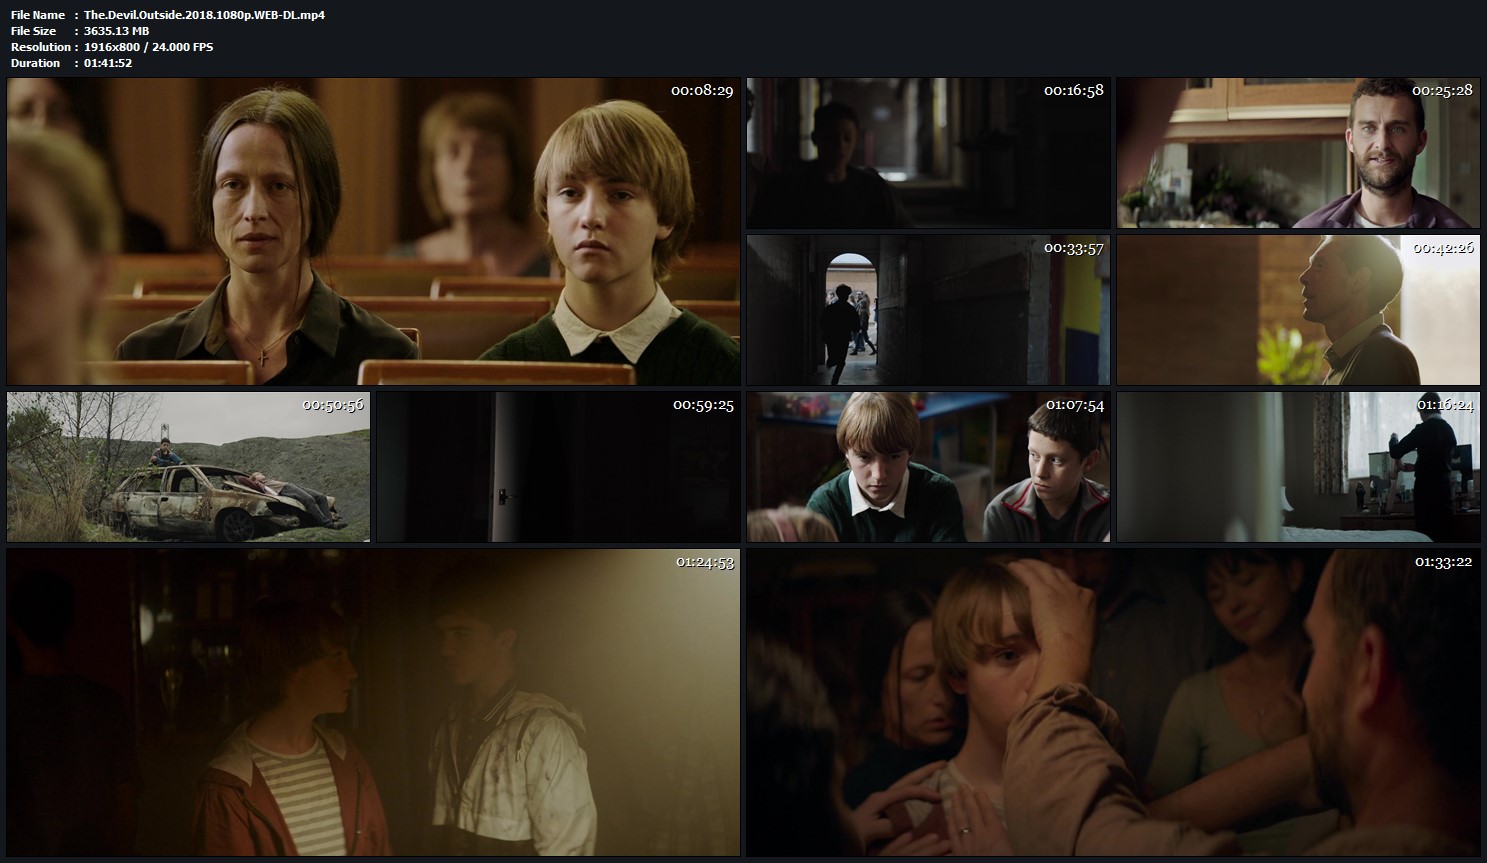Click the file size value 3635.13 MB
1487x863 pixels.
tap(116, 31)
